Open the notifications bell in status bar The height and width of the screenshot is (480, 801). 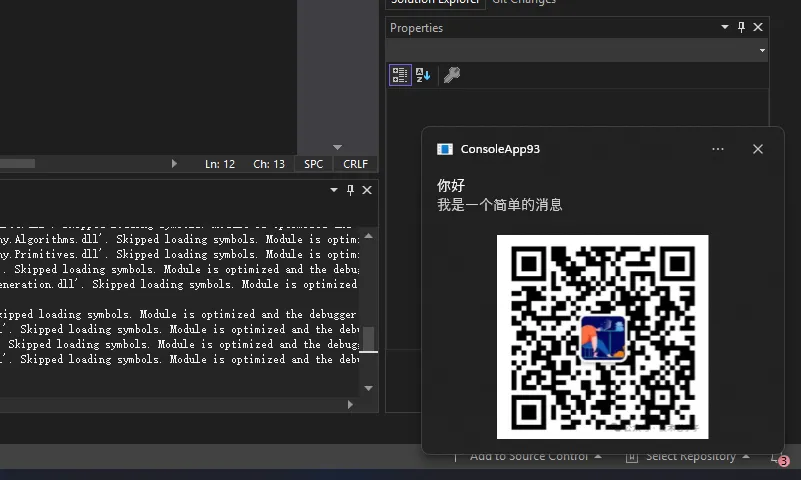click(778, 457)
